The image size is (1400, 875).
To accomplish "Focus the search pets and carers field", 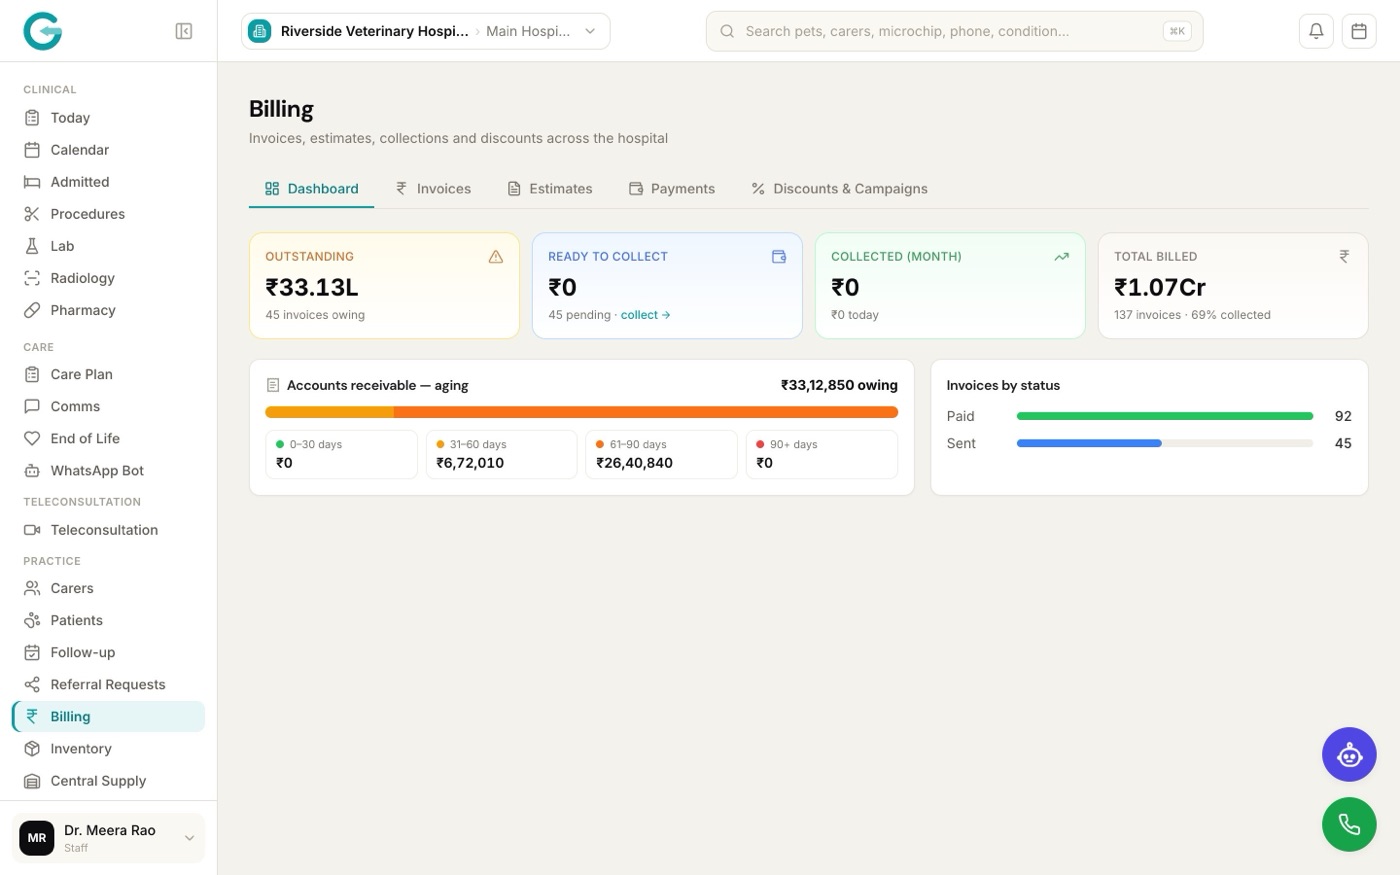I will pos(954,31).
